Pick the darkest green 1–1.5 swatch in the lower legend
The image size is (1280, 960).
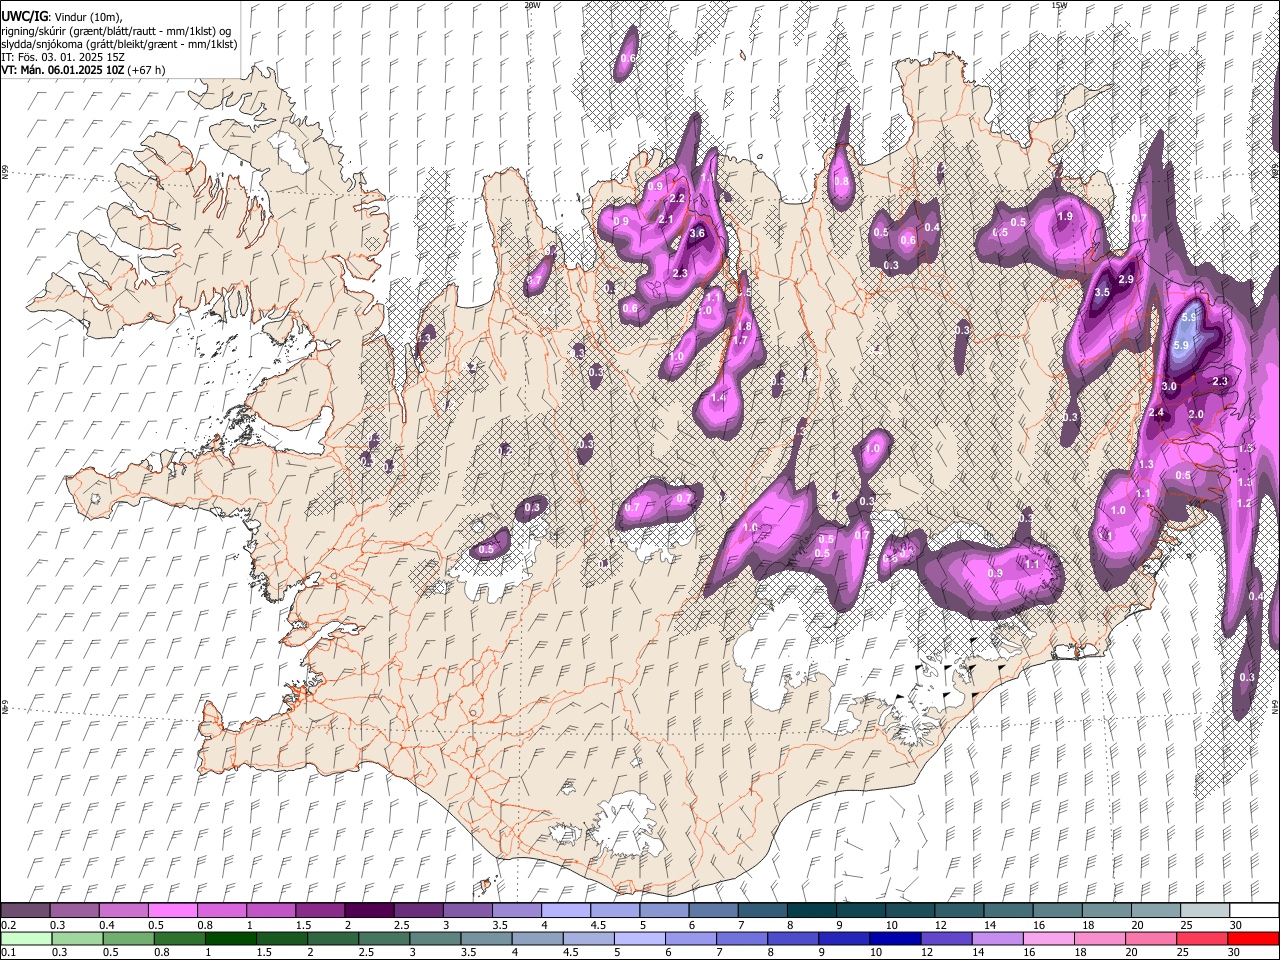click(x=229, y=938)
